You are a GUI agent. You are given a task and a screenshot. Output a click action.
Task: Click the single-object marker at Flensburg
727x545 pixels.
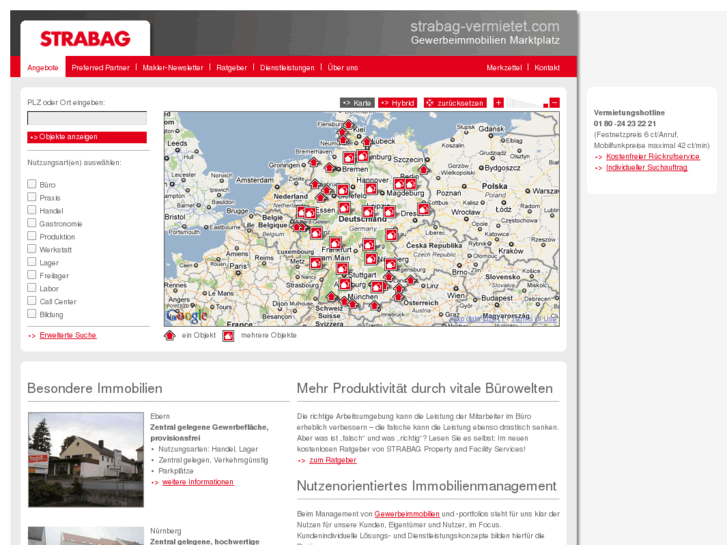348,124
